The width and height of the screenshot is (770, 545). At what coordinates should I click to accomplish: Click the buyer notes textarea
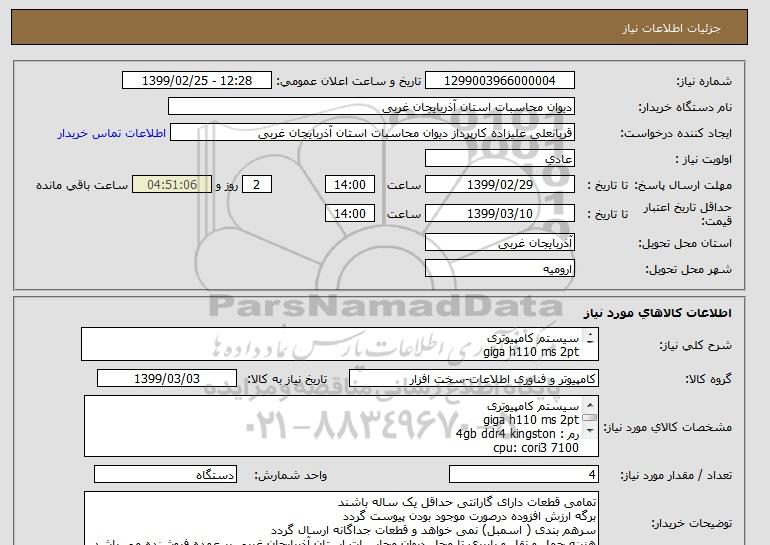click(341, 518)
